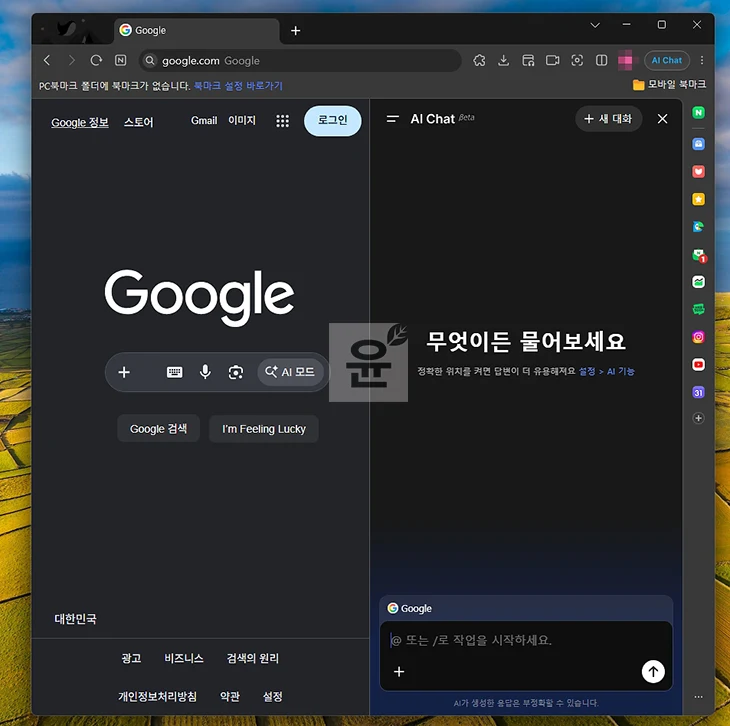Focus the AI Chat message input
This screenshot has width=730, height=726.
526,640
